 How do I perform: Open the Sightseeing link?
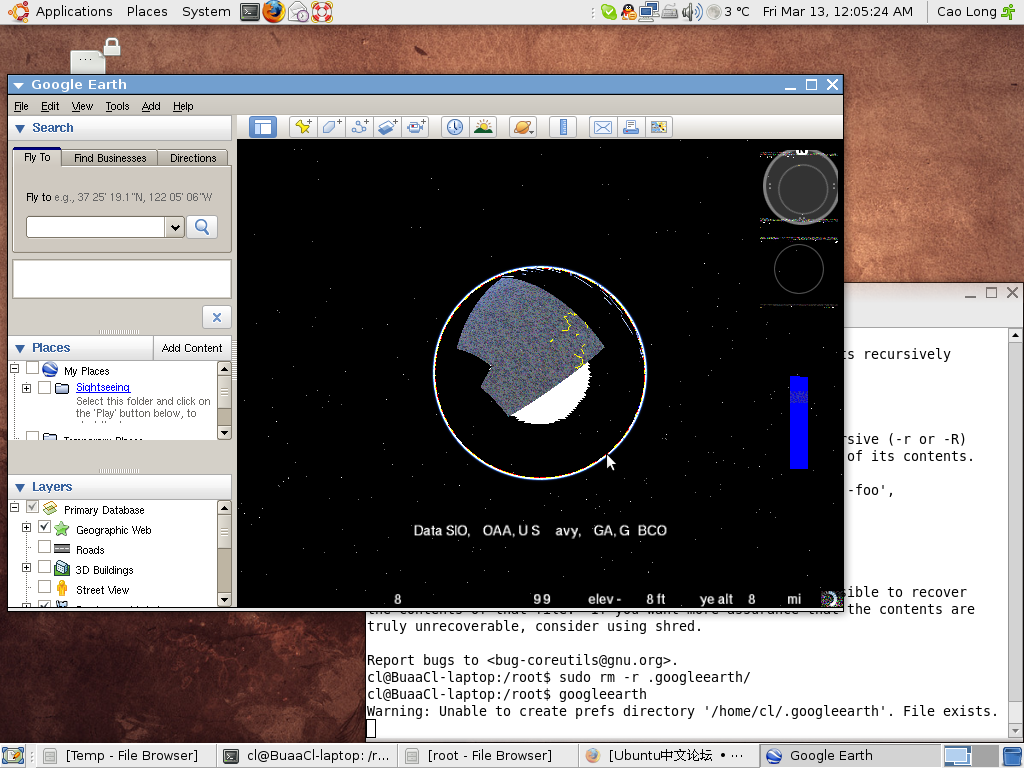point(103,387)
